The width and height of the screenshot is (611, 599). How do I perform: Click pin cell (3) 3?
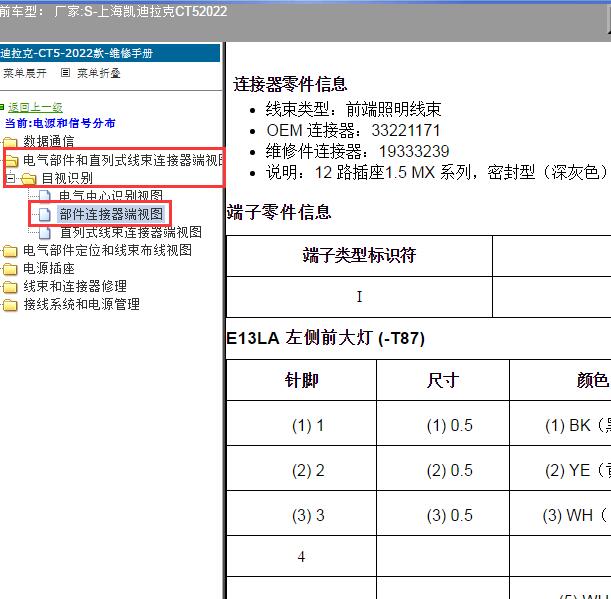click(301, 513)
